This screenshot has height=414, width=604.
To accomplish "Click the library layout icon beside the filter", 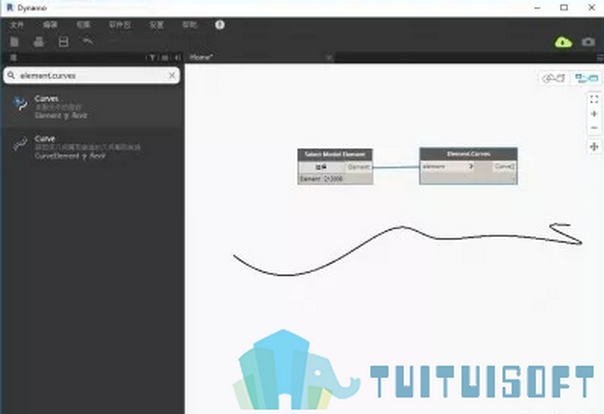I will click(165, 58).
